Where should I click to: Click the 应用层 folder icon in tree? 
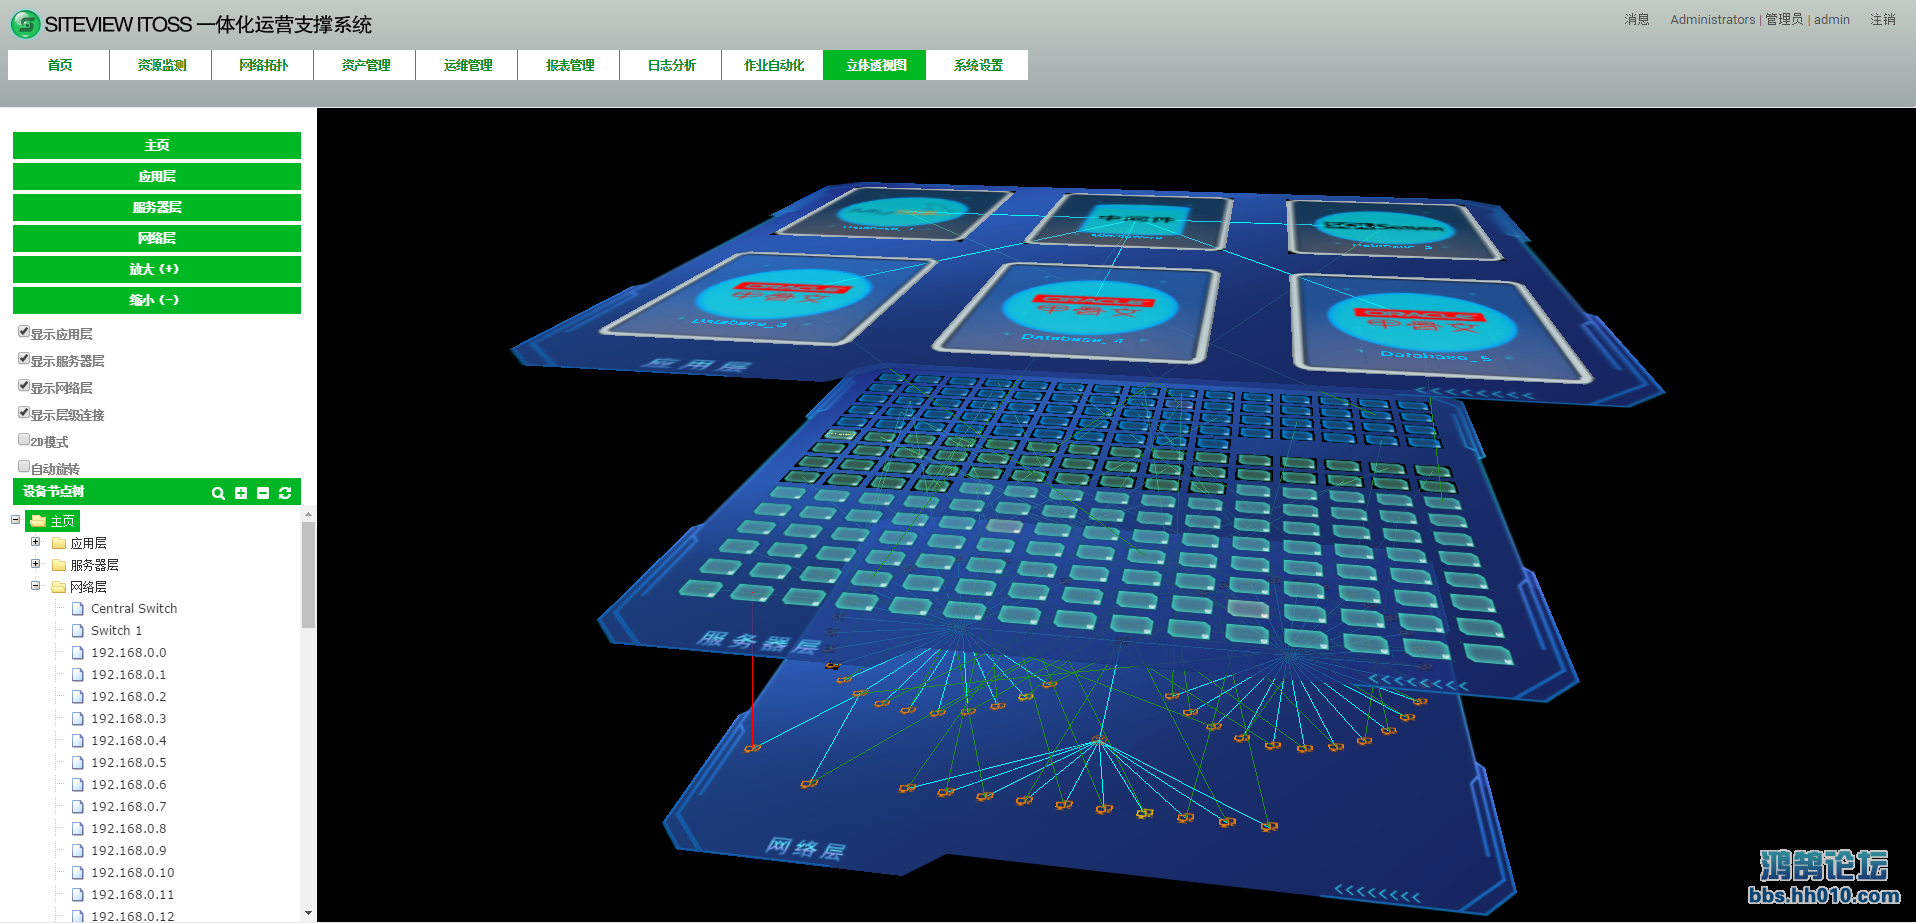[59, 543]
